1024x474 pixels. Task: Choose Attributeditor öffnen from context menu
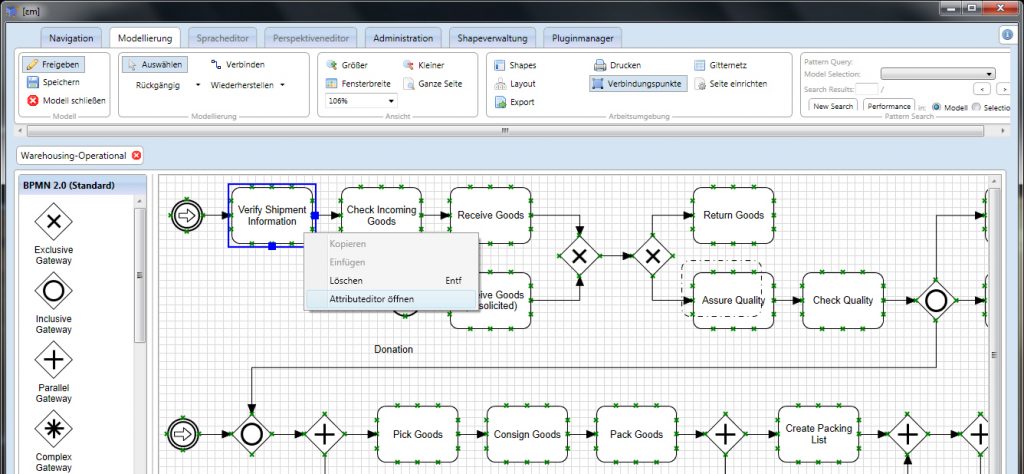point(358,299)
